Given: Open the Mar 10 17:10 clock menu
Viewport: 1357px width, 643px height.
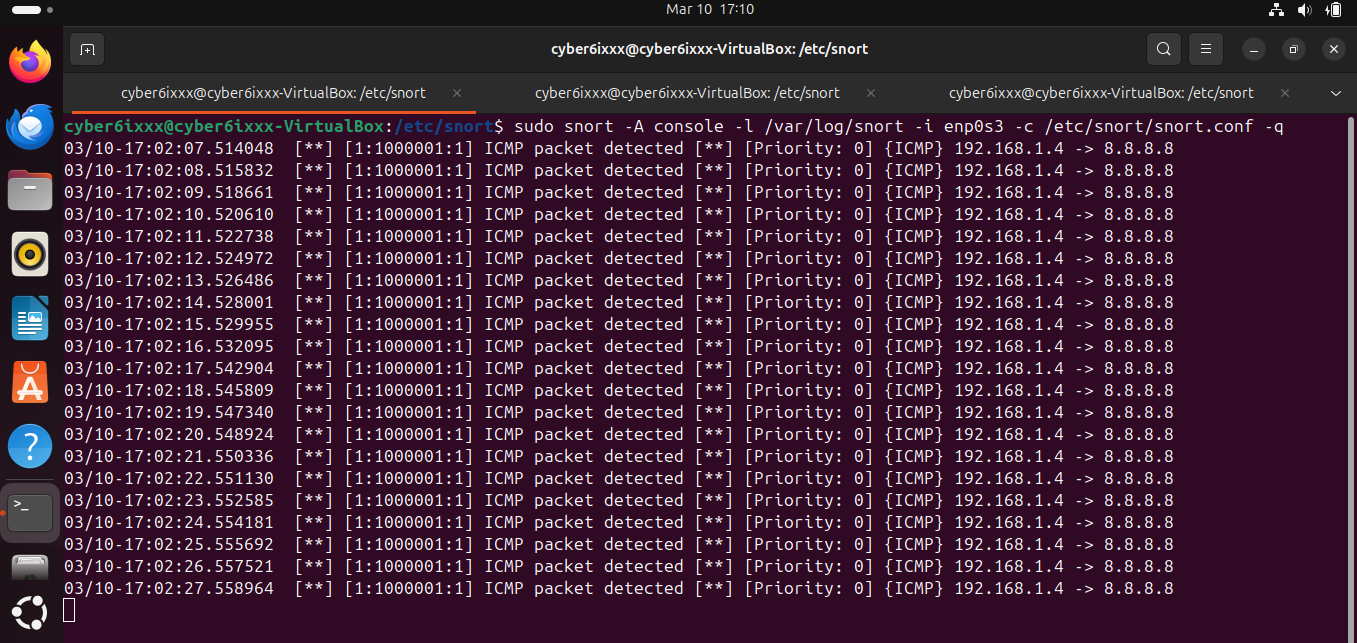Looking at the screenshot, I should [x=709, y=9].
